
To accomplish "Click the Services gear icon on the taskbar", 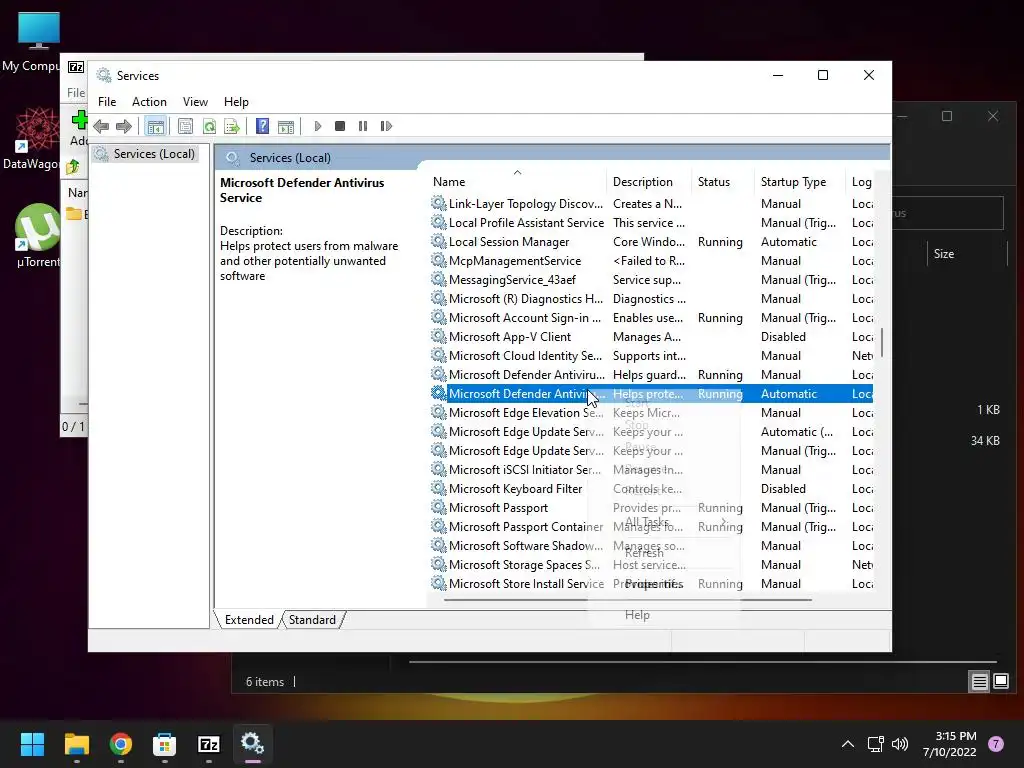I will coord(253,744).
